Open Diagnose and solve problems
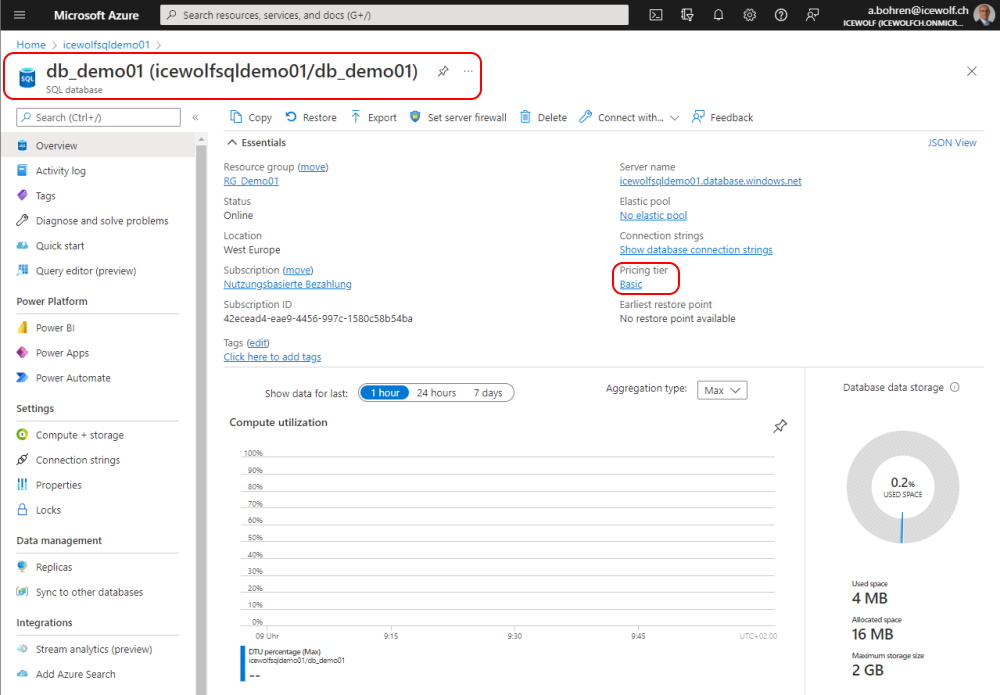The width and height of the screenshot is (1000, 695). click(x=98, y=221)
